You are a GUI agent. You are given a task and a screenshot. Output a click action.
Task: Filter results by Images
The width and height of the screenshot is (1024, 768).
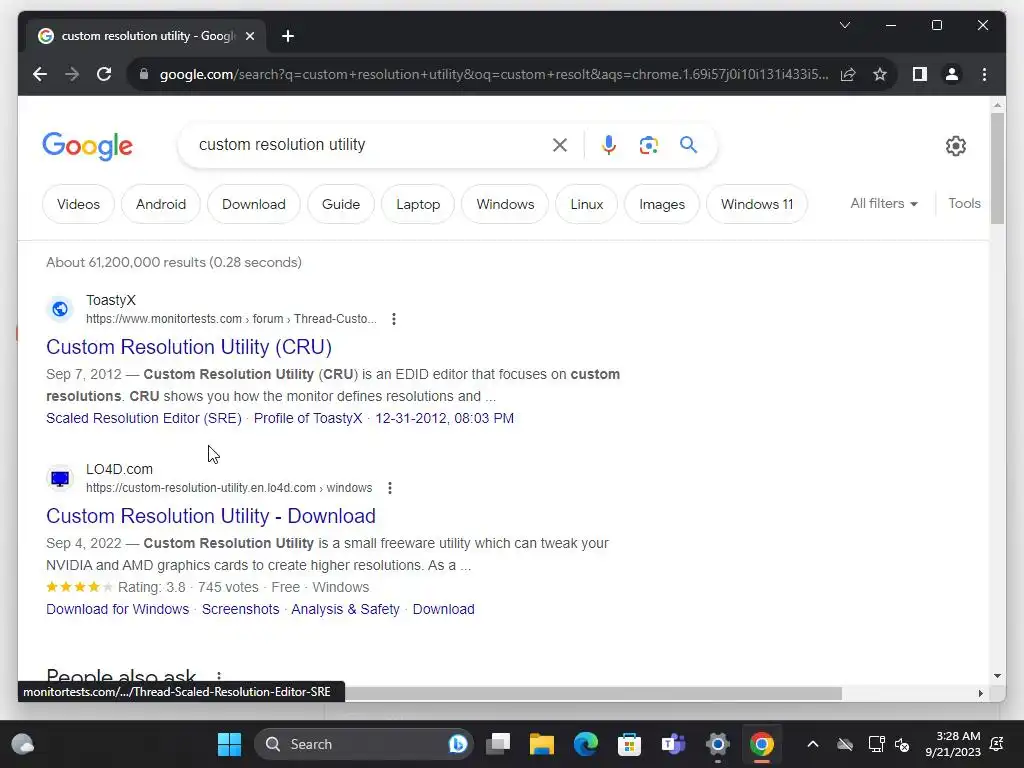[662, 204]
